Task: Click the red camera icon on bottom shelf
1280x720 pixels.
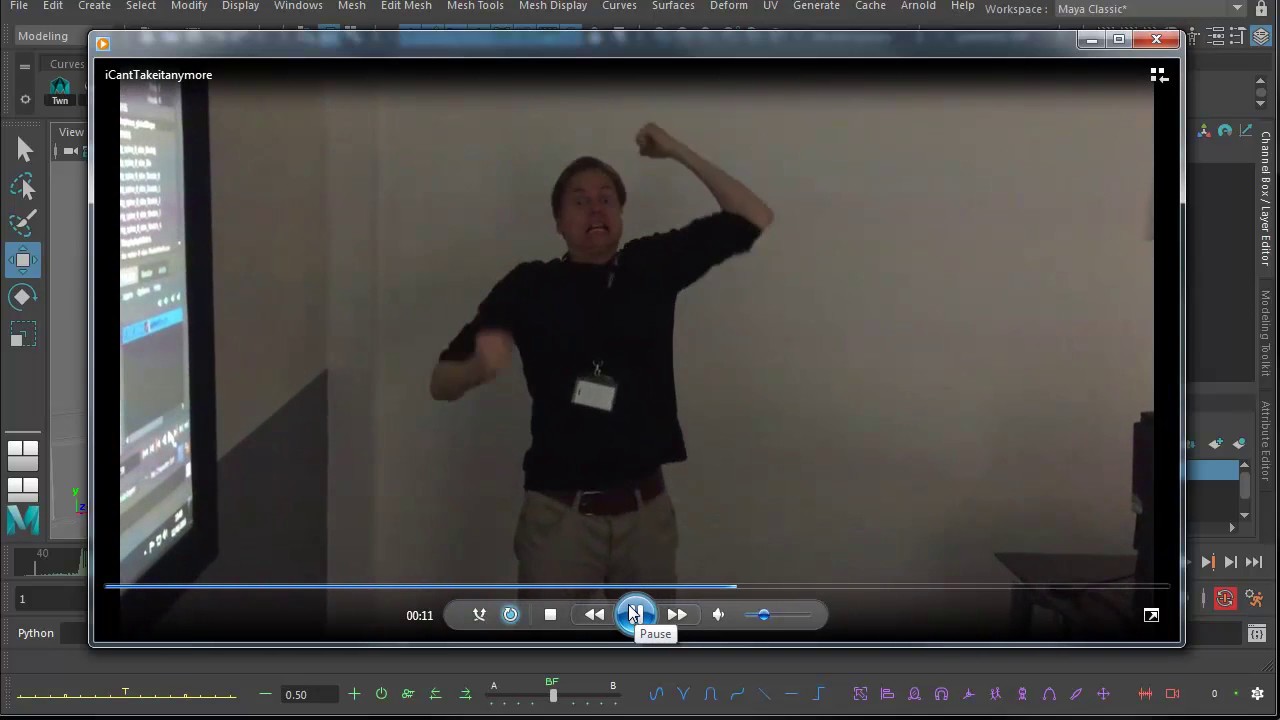Action: [x=1173, y=694]
